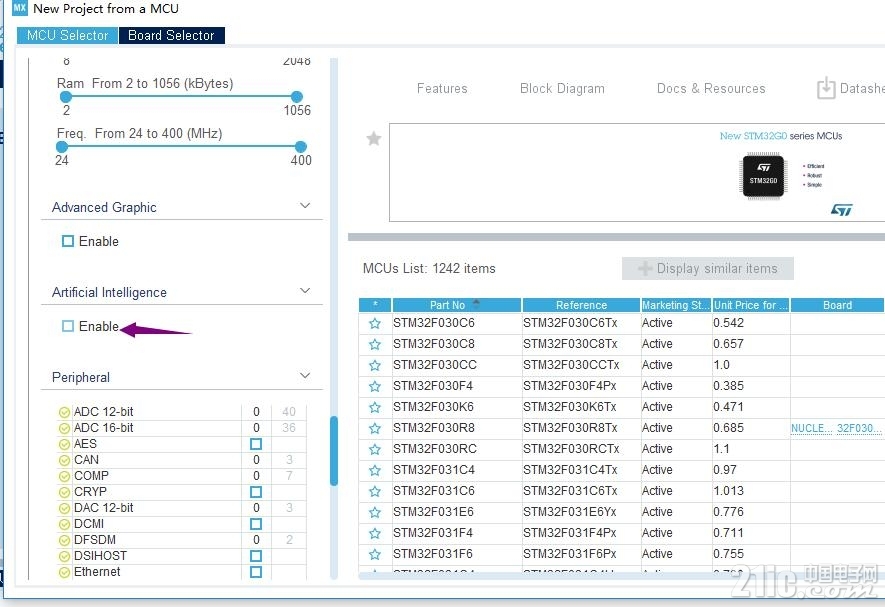Image resolution: width=885 pixels, height=607 pixels.
Task: Check the DSIHOST peripheral checkbox
Action: pos(256,556)
